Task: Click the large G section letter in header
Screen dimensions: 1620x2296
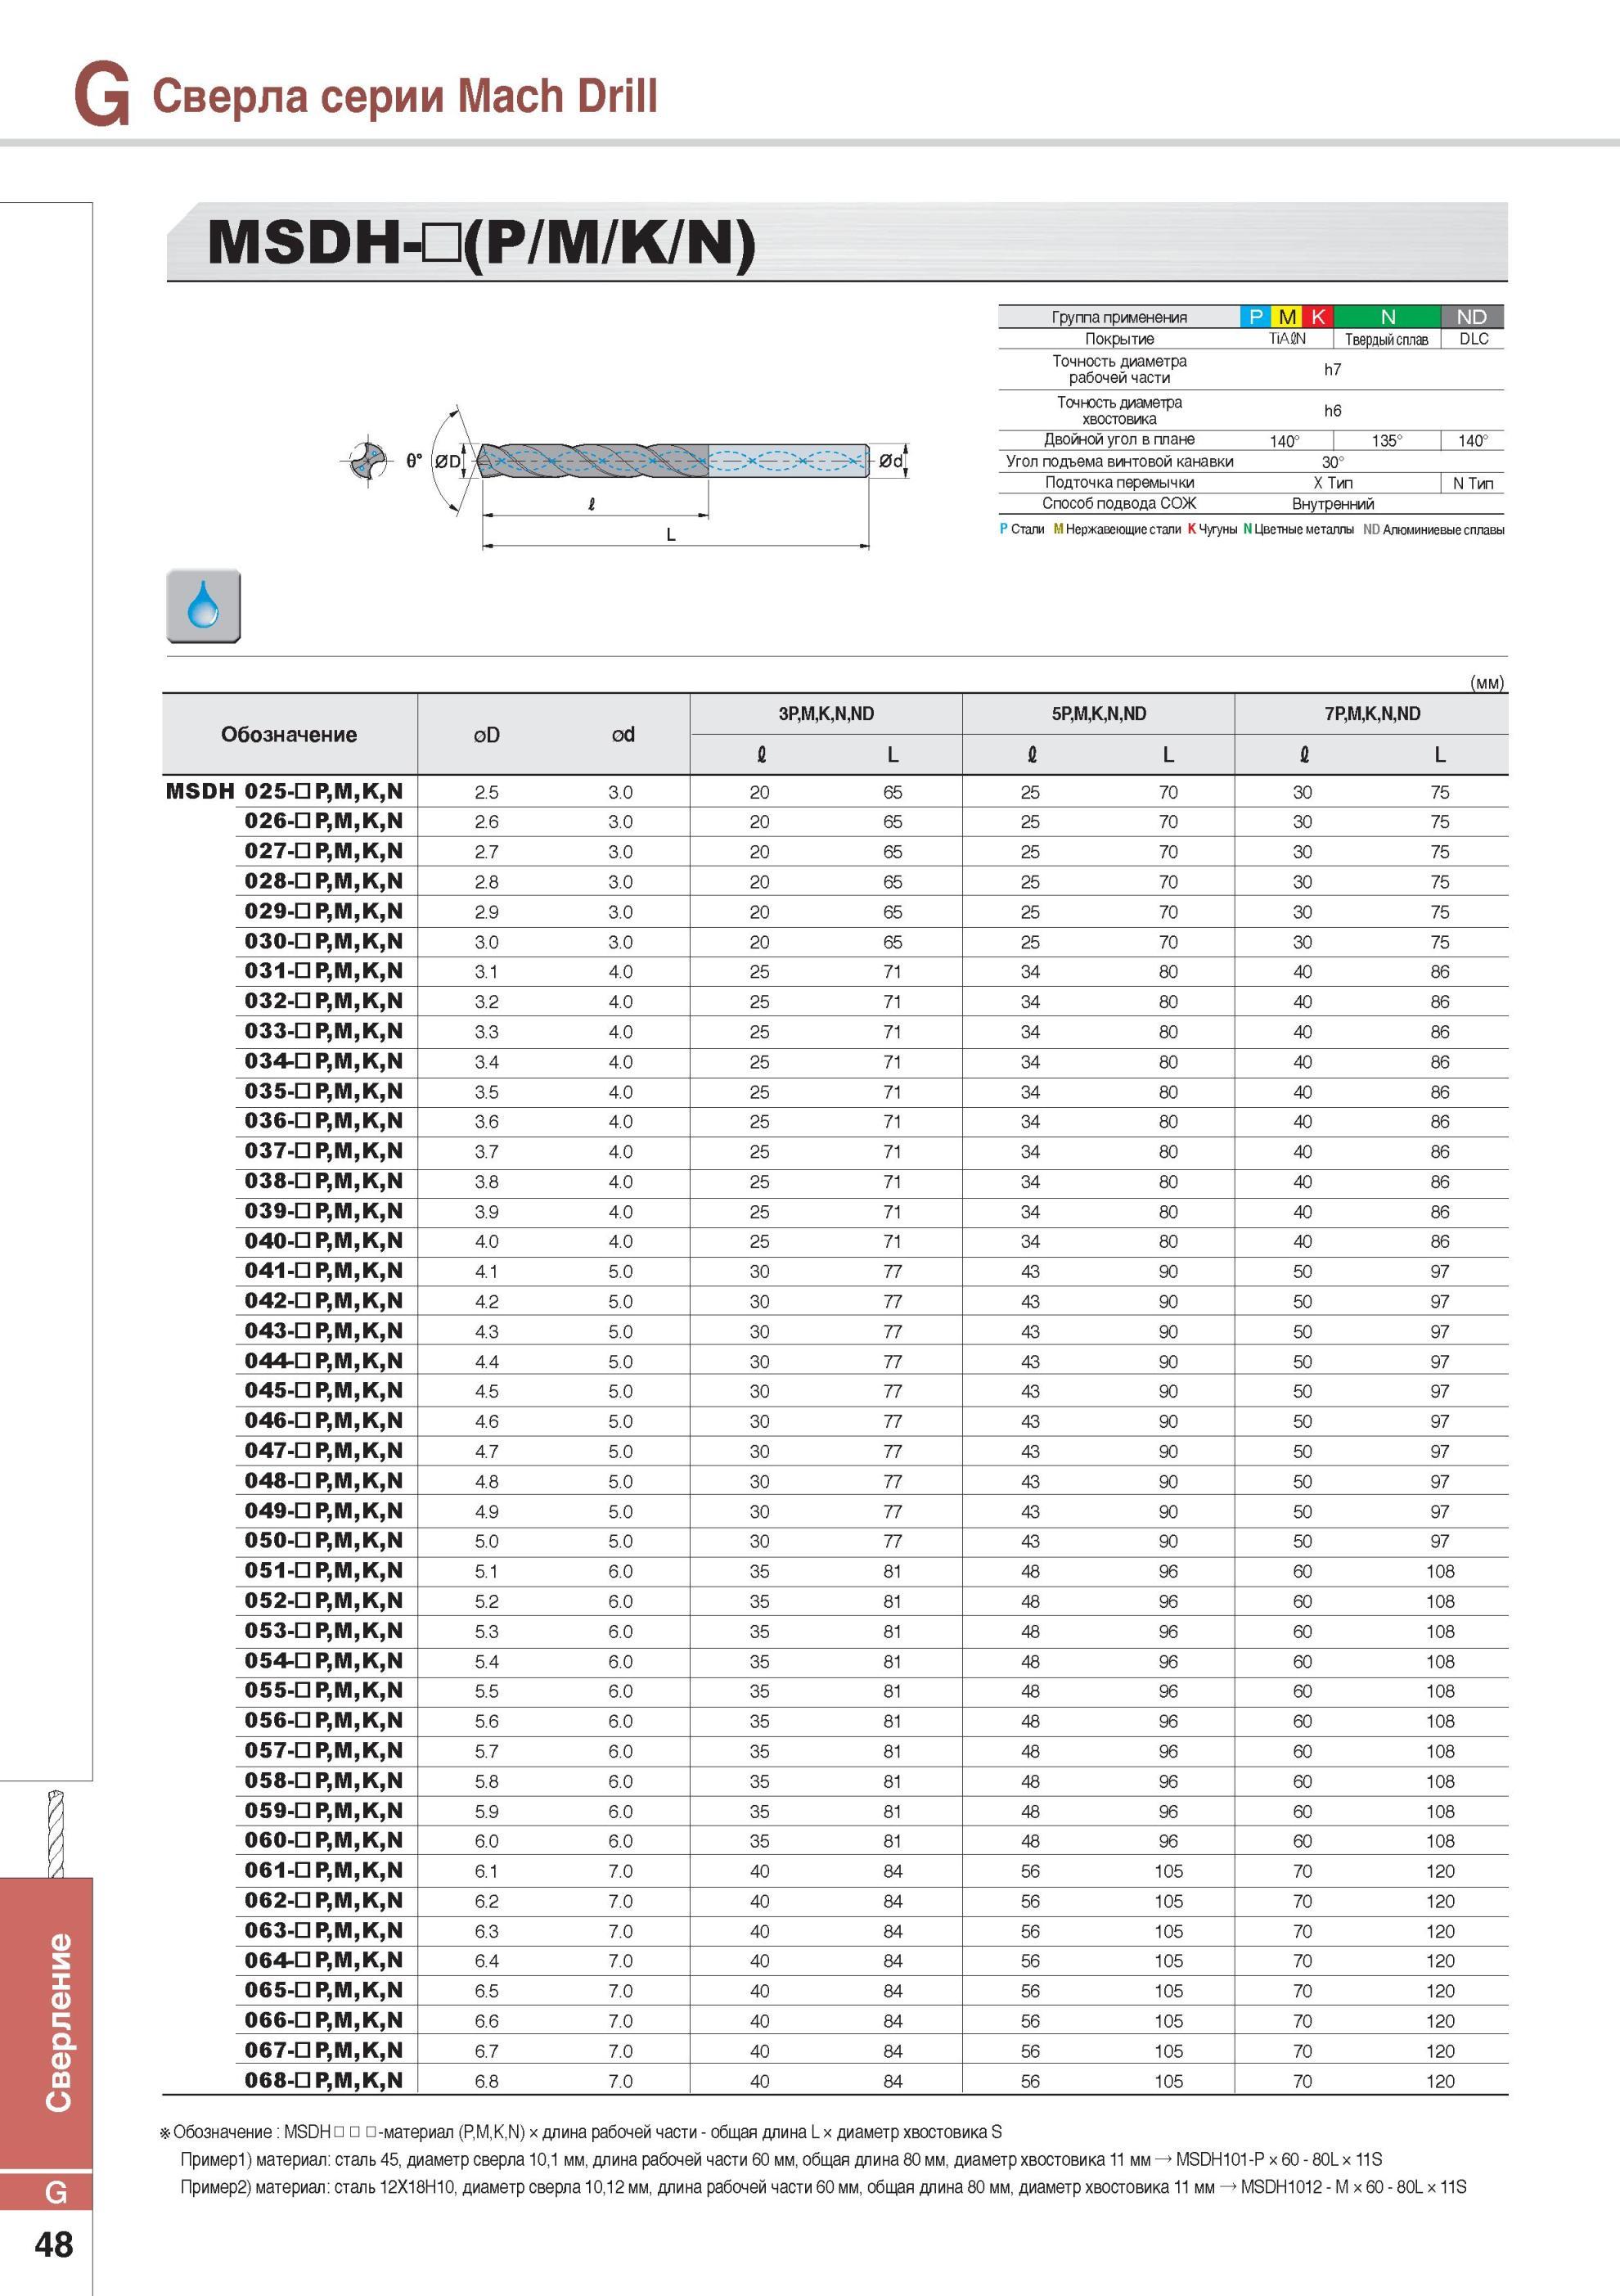Action: [102, 95]
